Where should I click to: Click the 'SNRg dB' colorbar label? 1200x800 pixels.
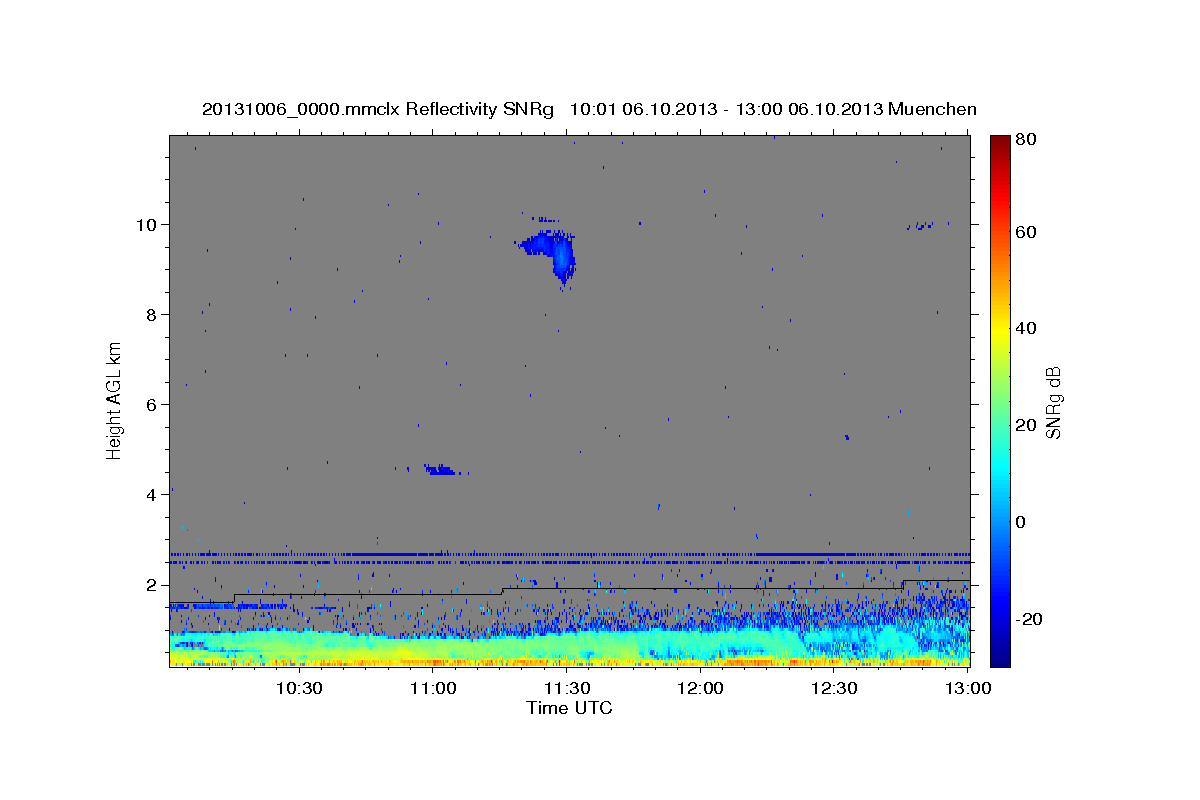point(1053,402)
